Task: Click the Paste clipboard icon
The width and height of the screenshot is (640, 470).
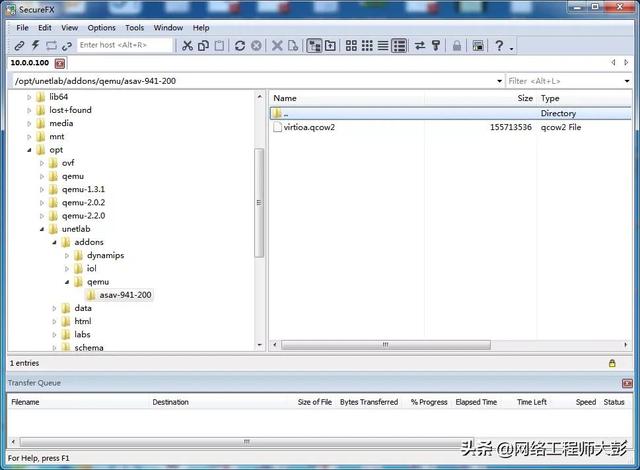Action: click(219, 45)
